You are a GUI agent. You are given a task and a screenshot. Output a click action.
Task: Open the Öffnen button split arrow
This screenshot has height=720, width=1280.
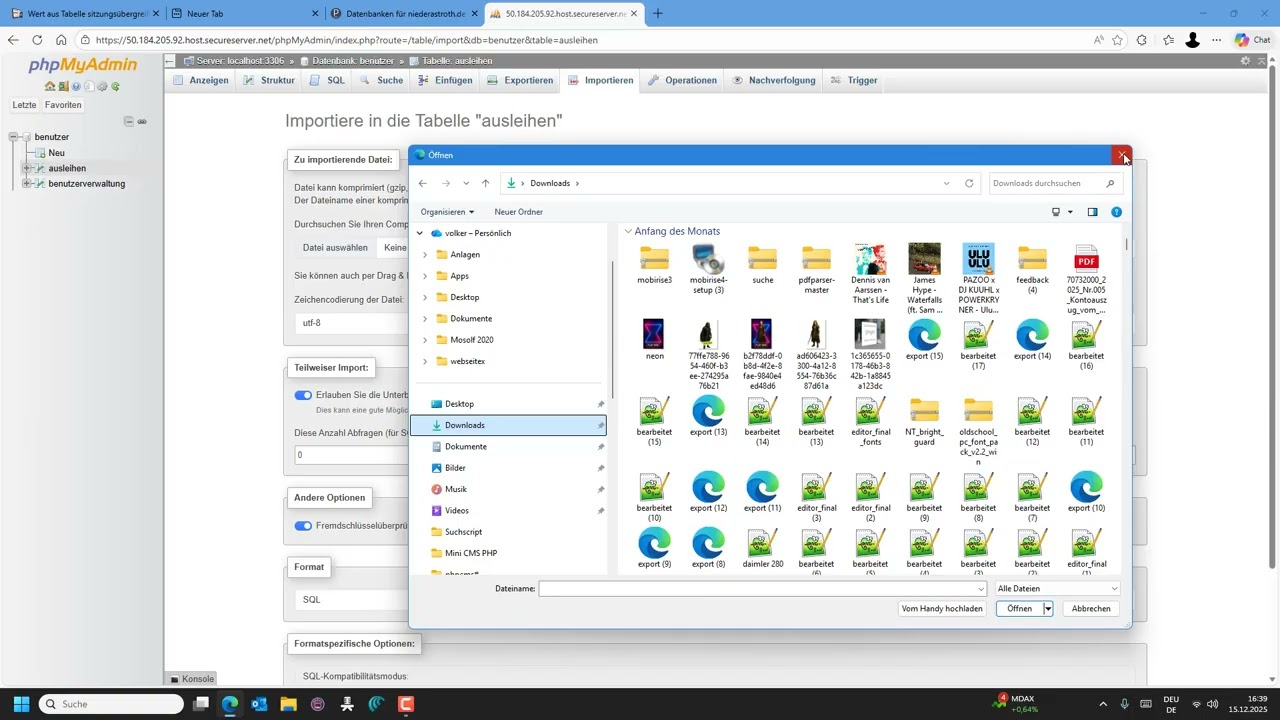tap(1048, 608)
